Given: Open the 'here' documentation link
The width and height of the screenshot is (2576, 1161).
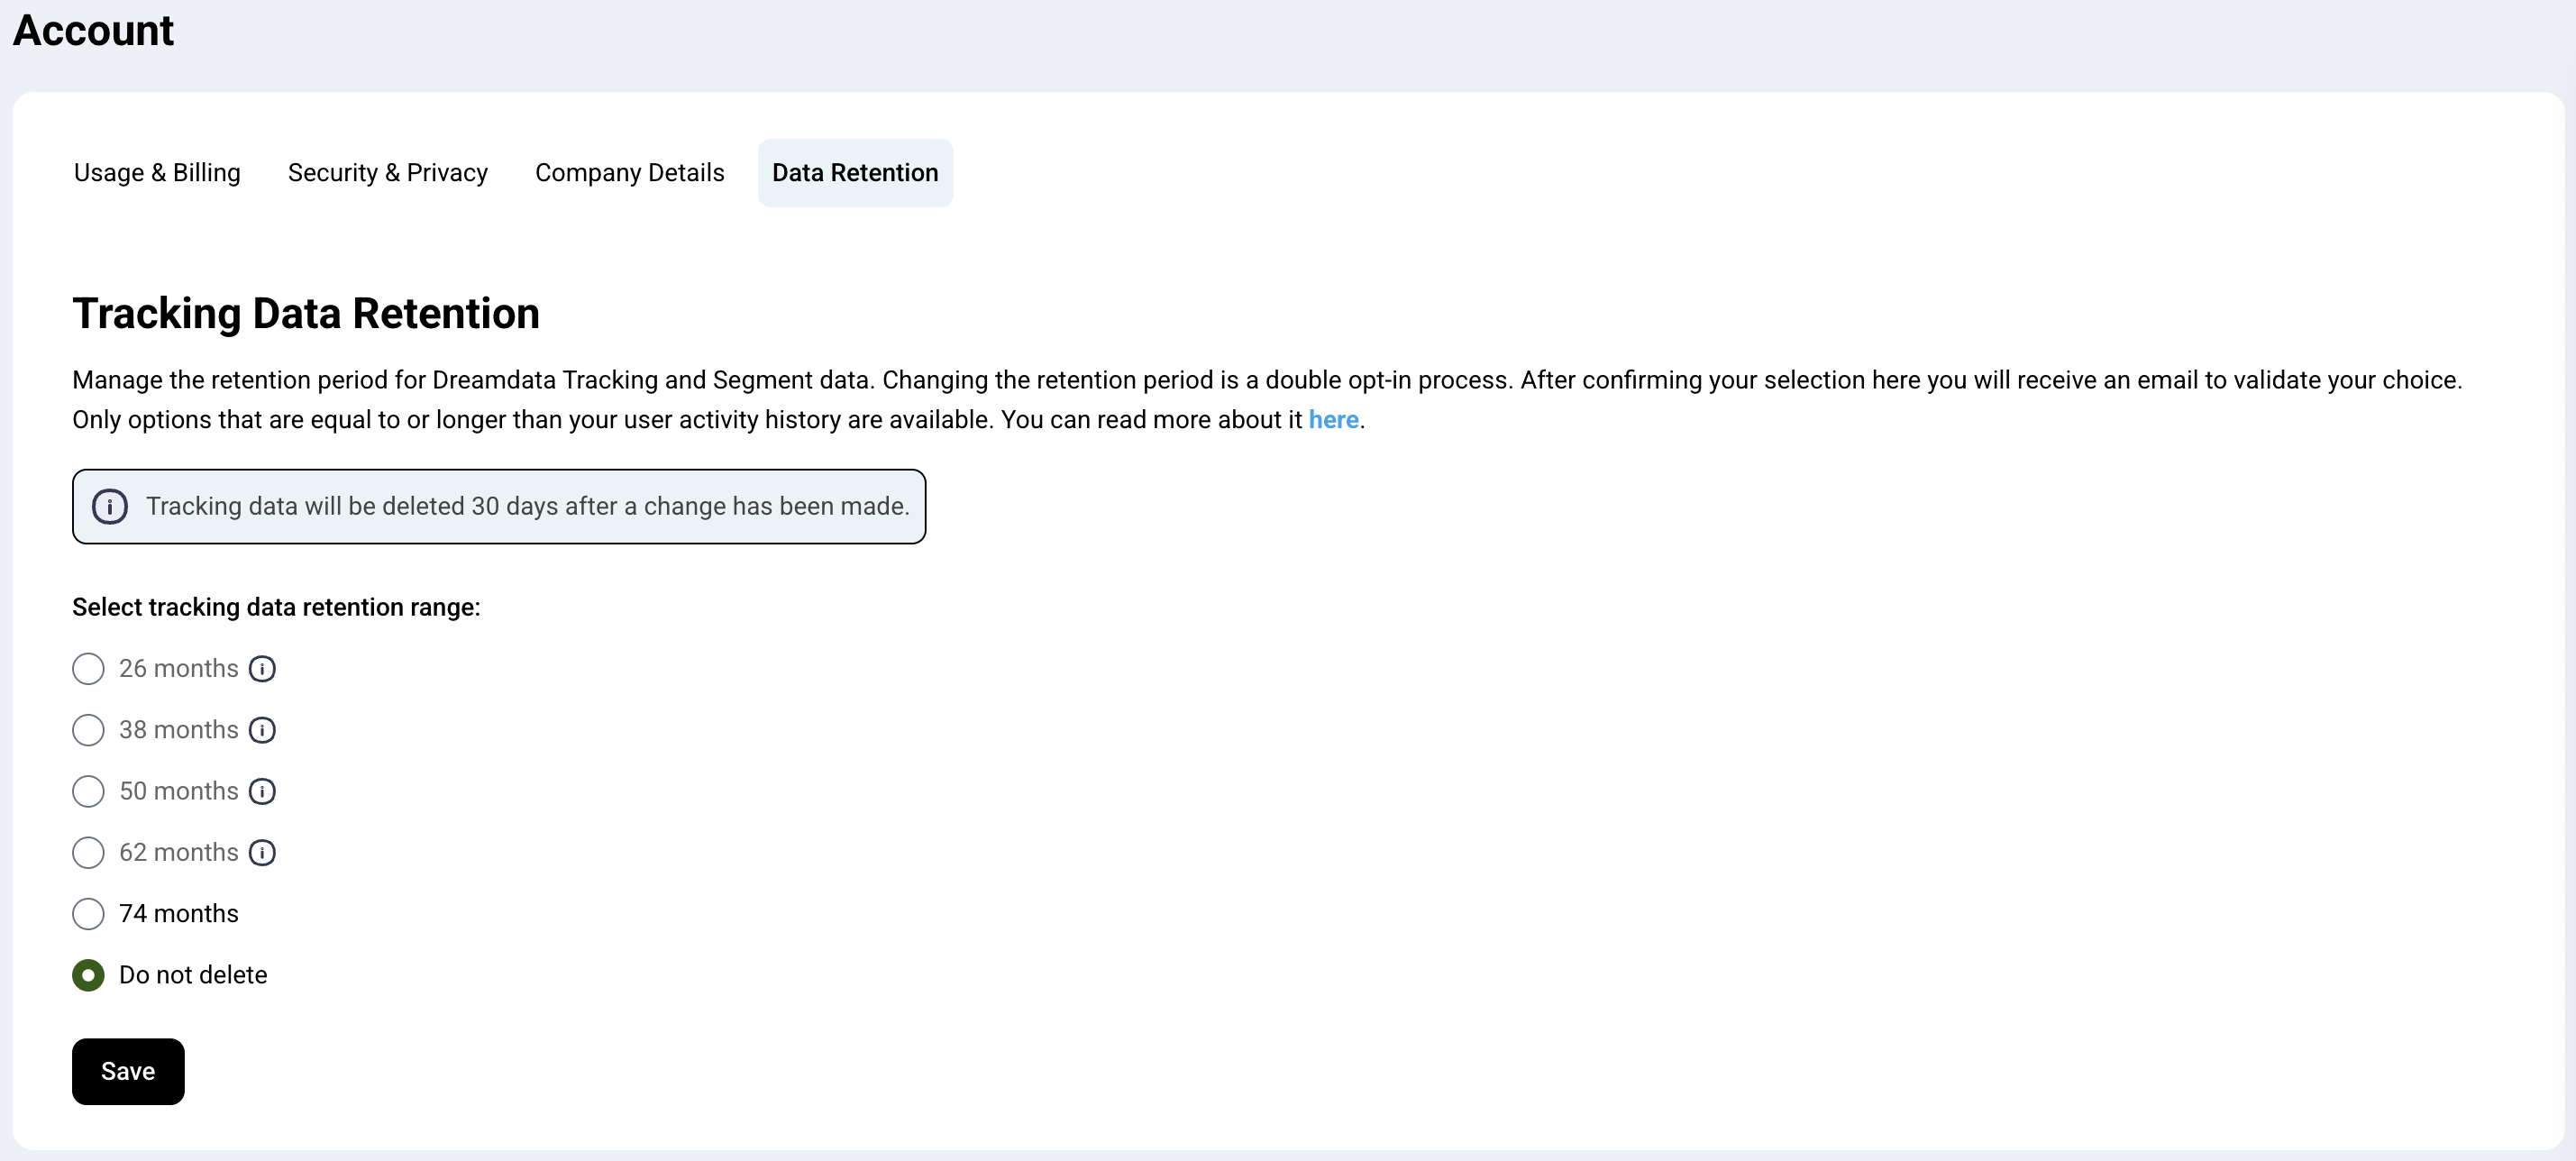Looking at the screenshot, I should click(1333, 420).
